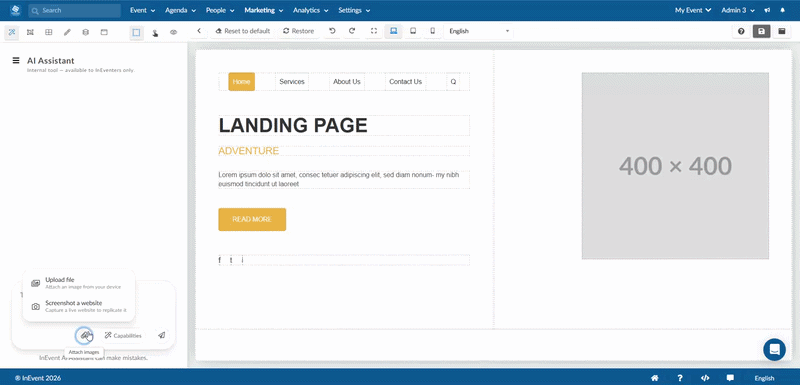Viewport: 800px width, 385px height.
Task: Click the English language link in footer
Action: click(764, 378)
